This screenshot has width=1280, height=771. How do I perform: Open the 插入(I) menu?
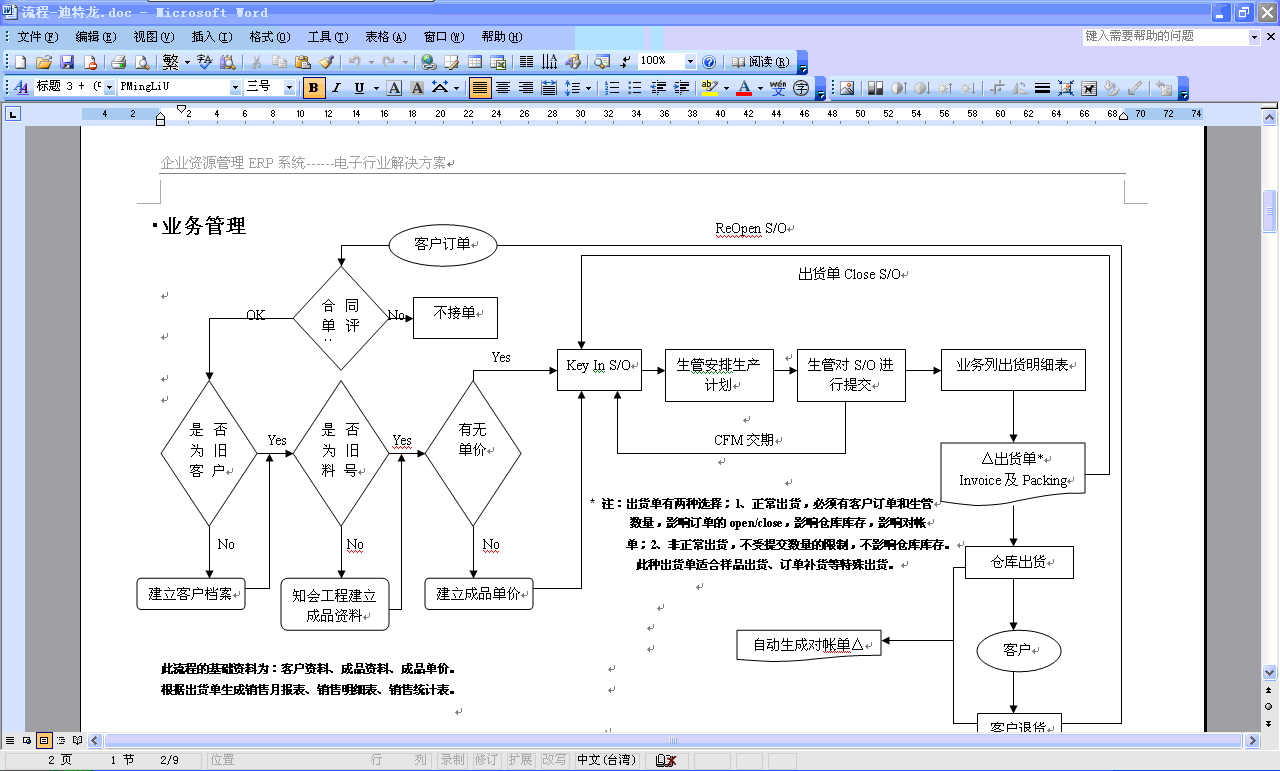click(211, 37)
